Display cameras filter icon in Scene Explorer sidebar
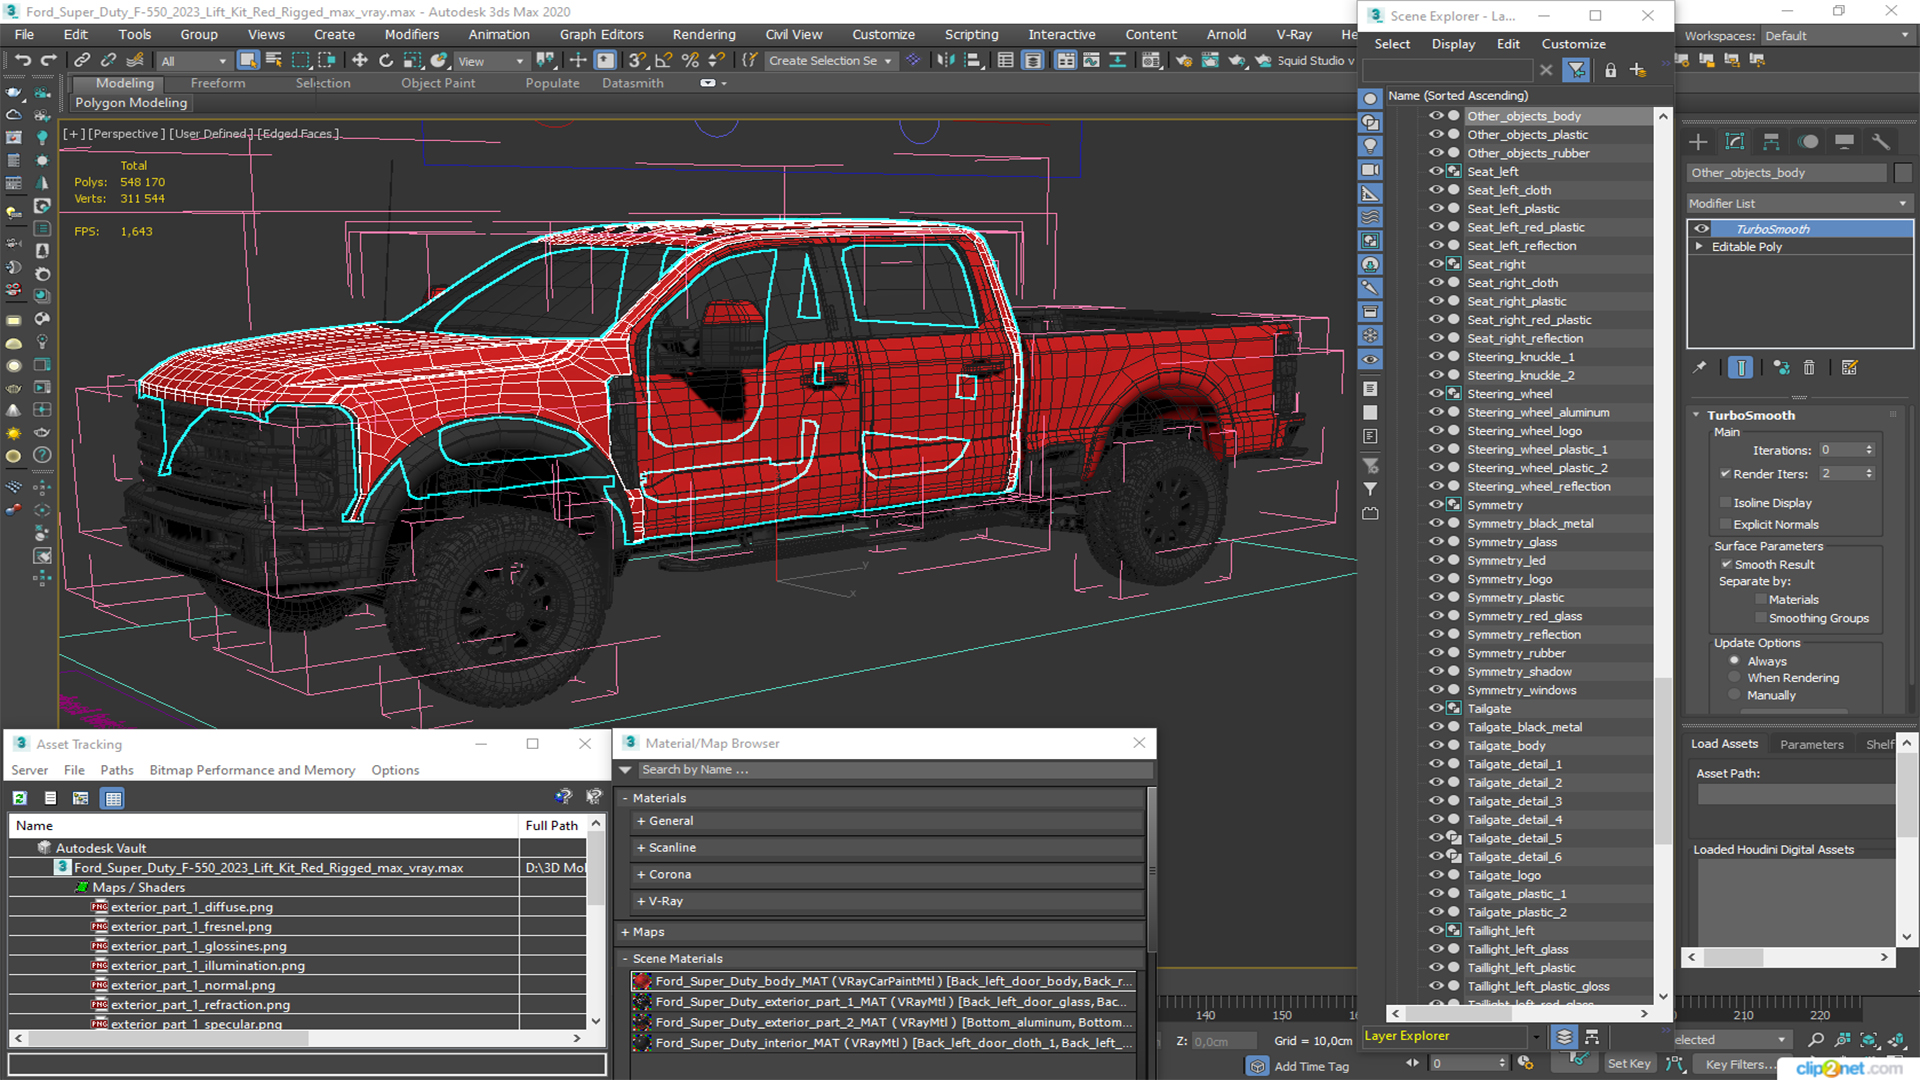Screen dimensions: 1920x1080 tap(1370, 170)
